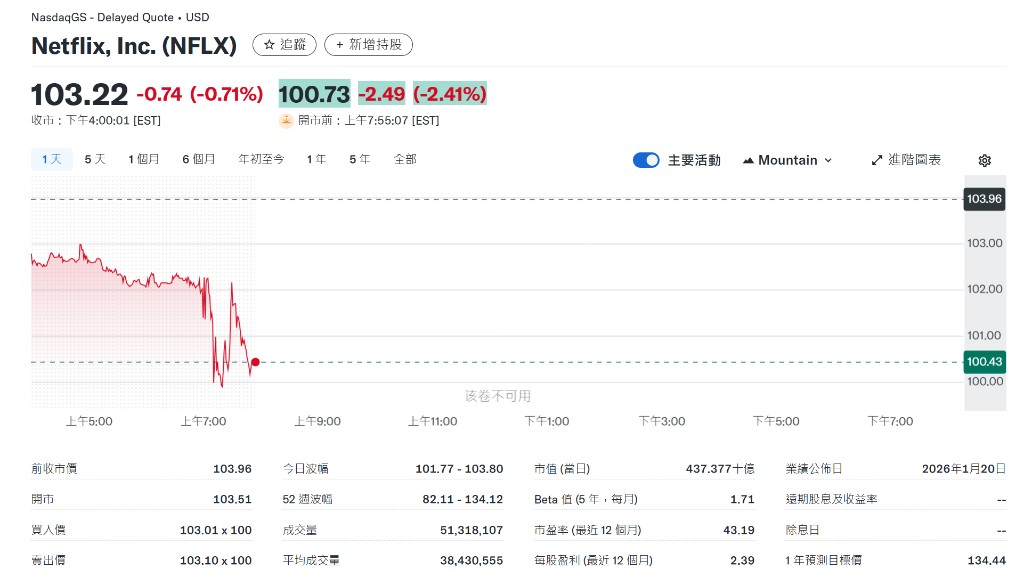
Task: Select the 1天 time range tab
Action: [x=51, y=159]
